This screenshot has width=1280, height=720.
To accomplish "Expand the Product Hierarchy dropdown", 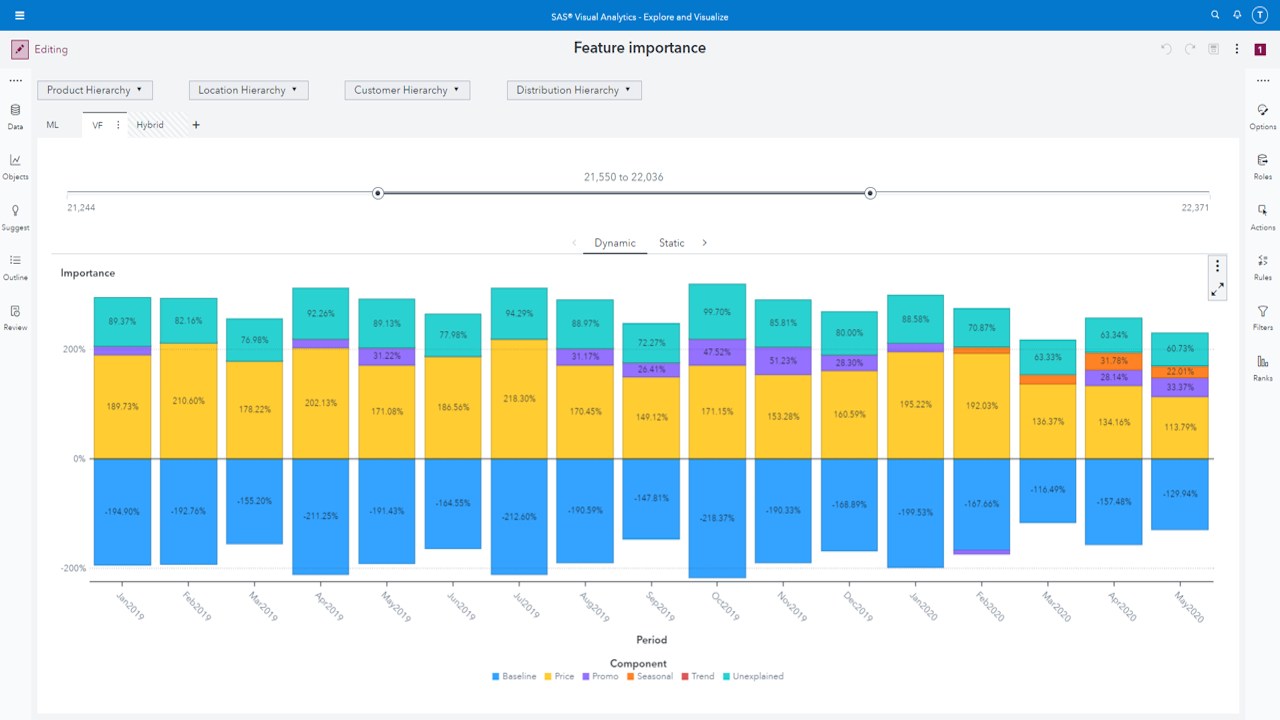I will pyautogui.click(x=95, y=90).
